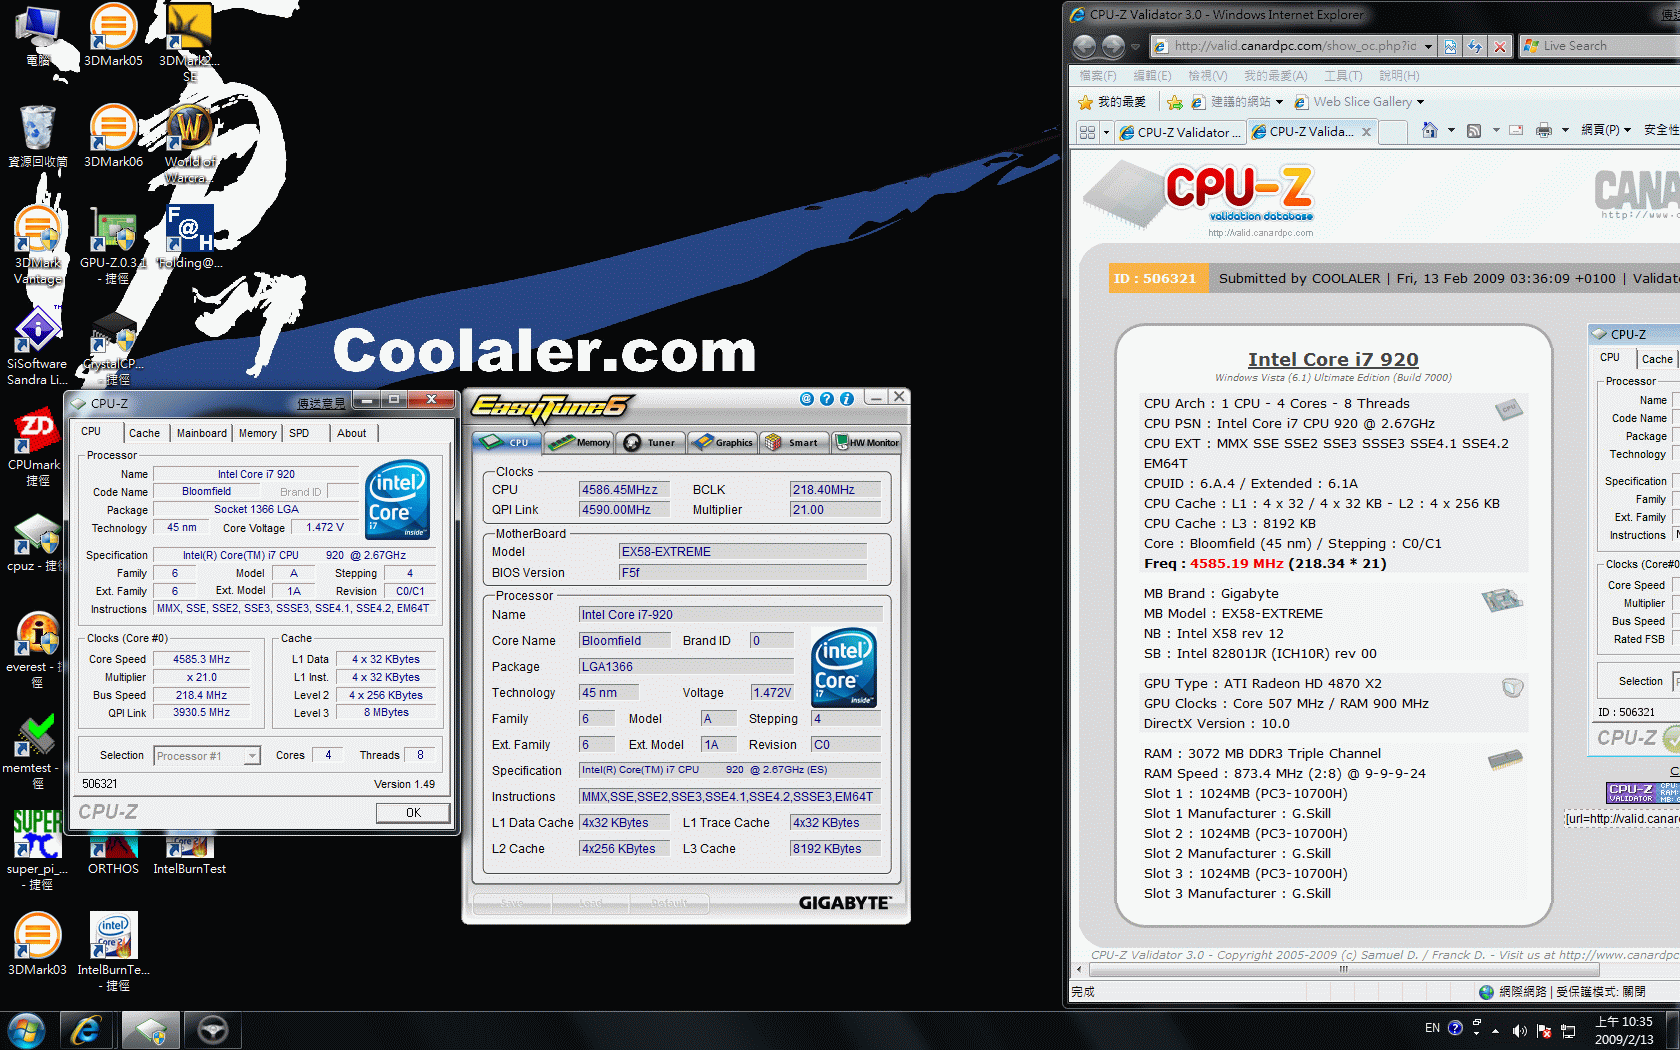Image resolution: width=1680 pixels, height=1050 pixels.
Task: Click Internet Explorer on the taskbar
Action: point(86,1030)
